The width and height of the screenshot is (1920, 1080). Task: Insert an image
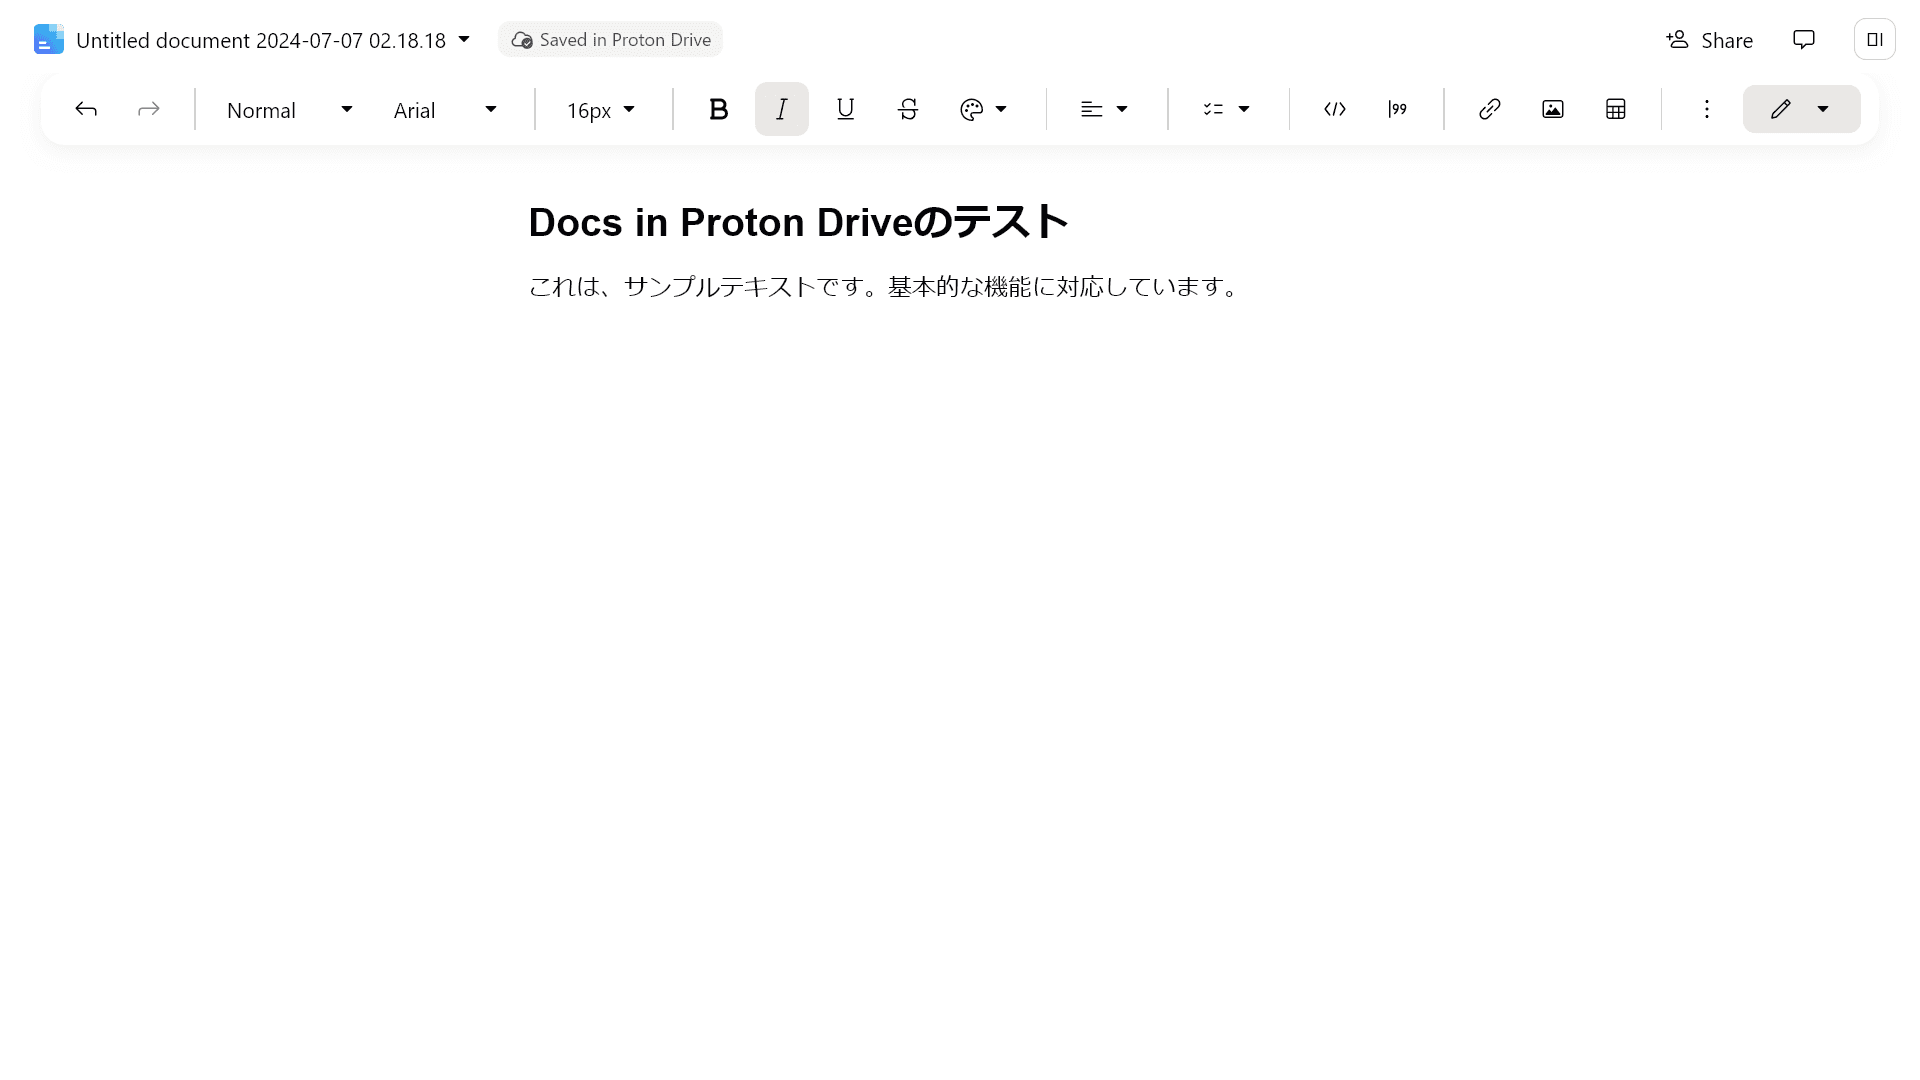[1552, 109]
